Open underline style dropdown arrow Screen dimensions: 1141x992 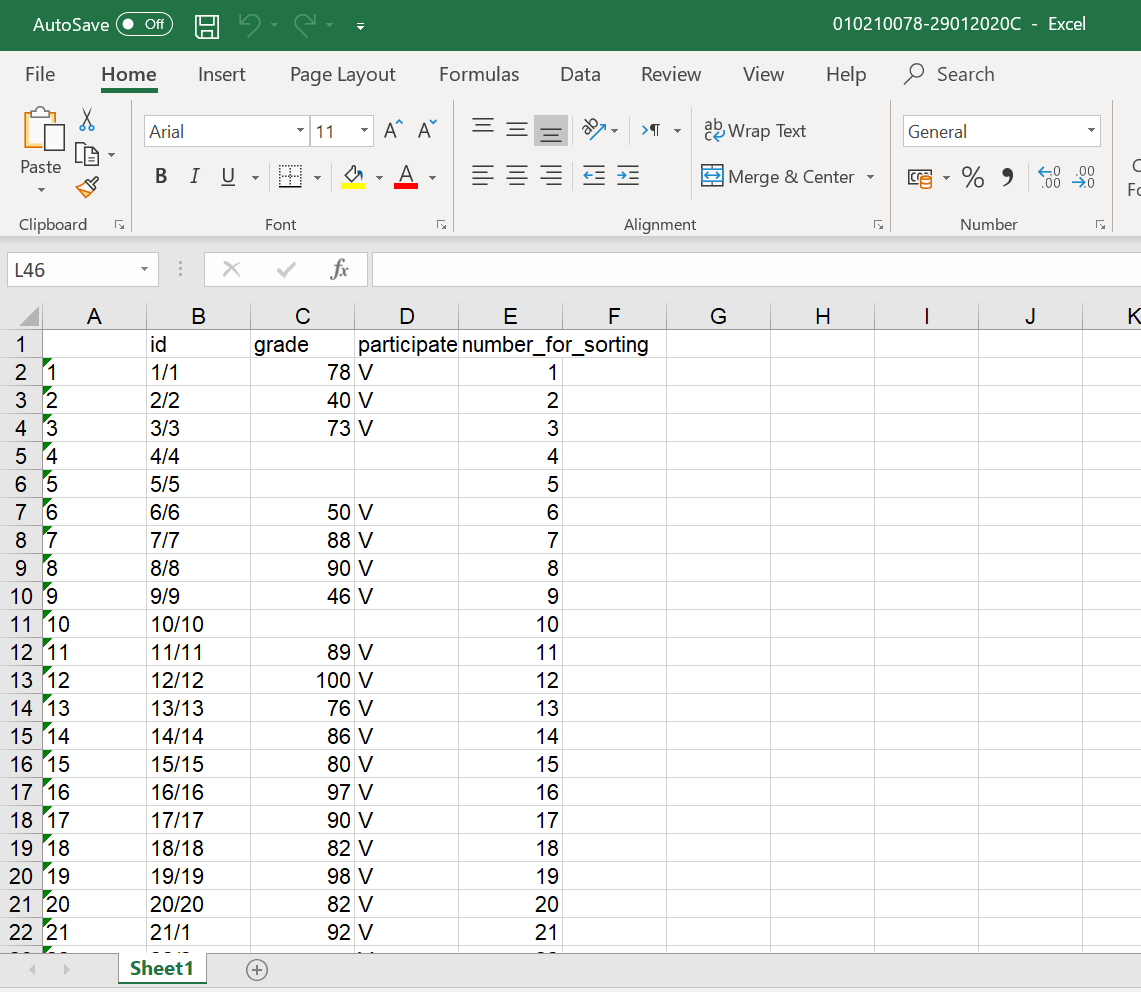tap(255, 177)
